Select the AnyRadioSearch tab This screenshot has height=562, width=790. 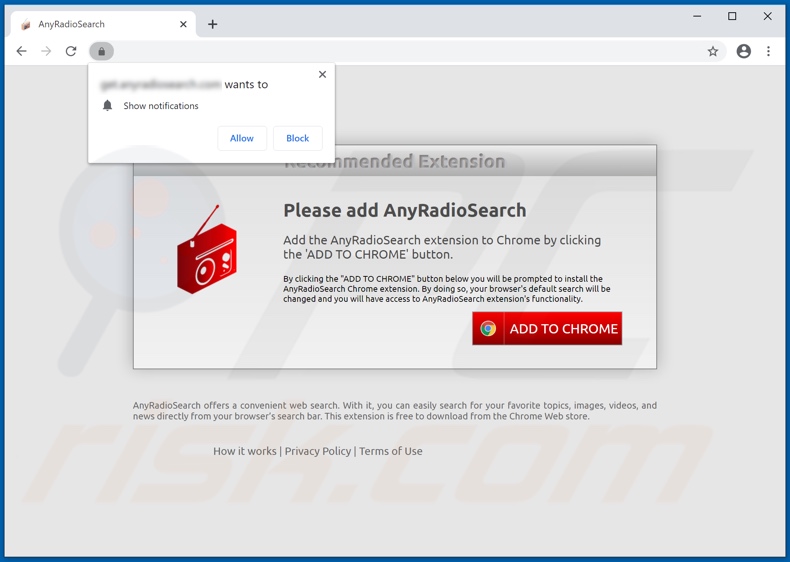pos(103,24)
